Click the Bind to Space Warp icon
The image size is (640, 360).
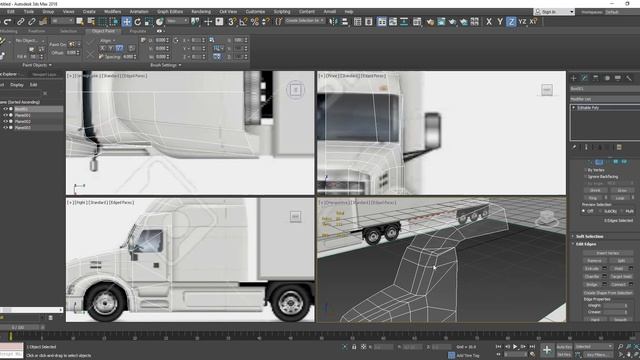(x=43, y=22)
